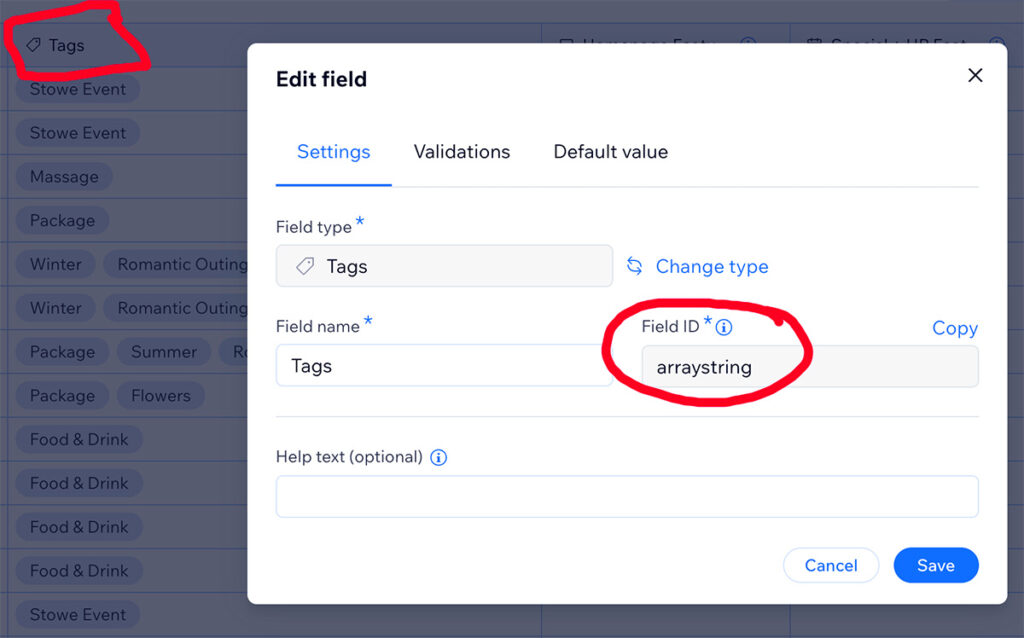Click the tag icon in Tags column header
The width and height of the screenshot is (1024, 638).
coord(33,45)
